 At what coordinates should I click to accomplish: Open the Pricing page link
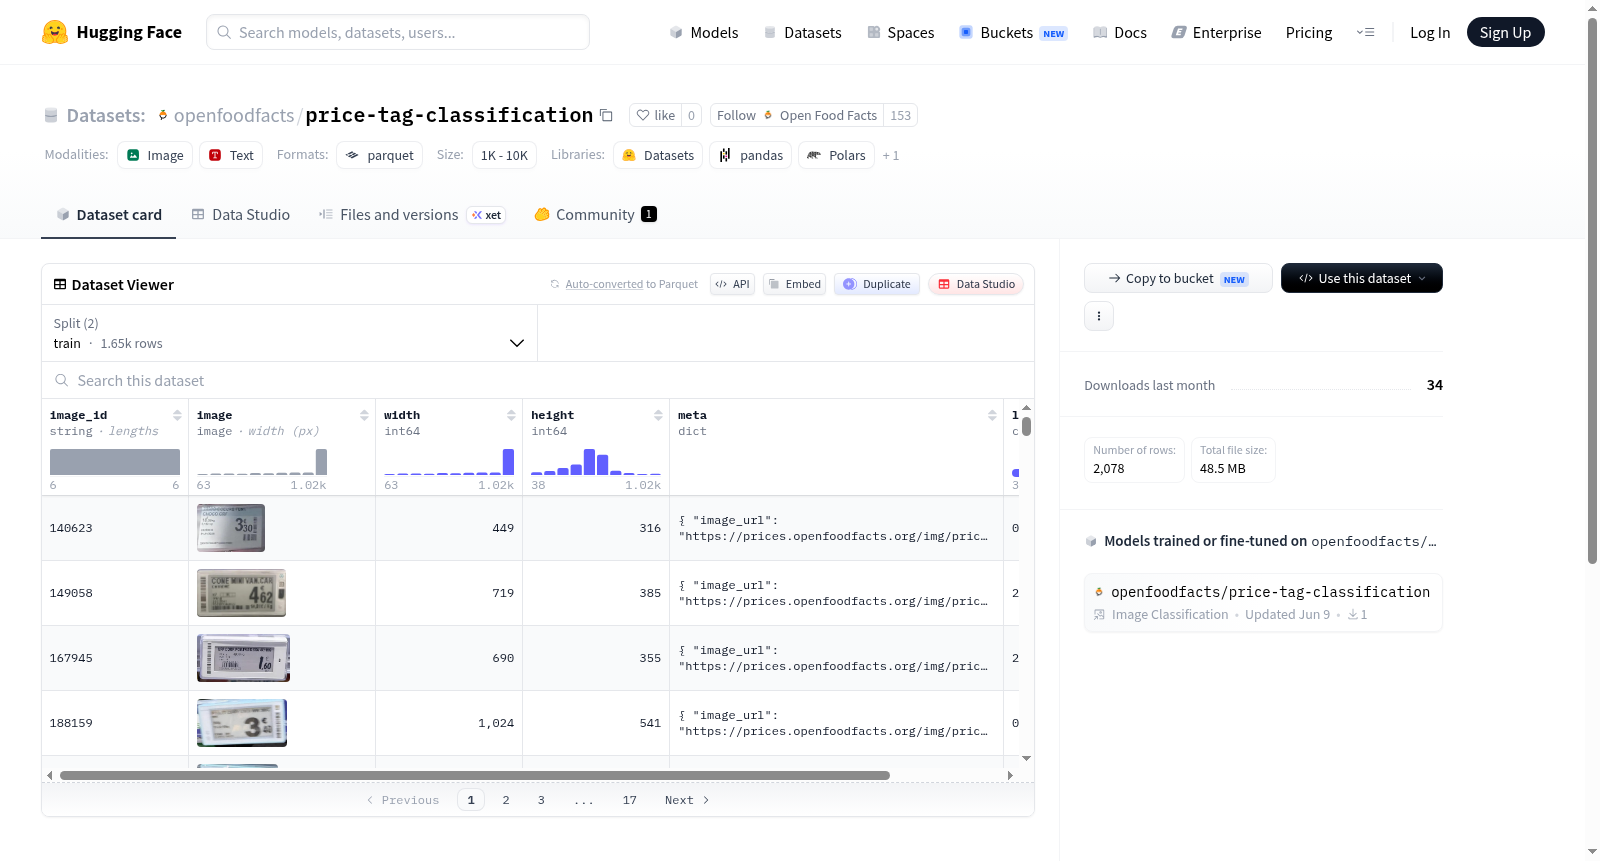[1309, 32]
